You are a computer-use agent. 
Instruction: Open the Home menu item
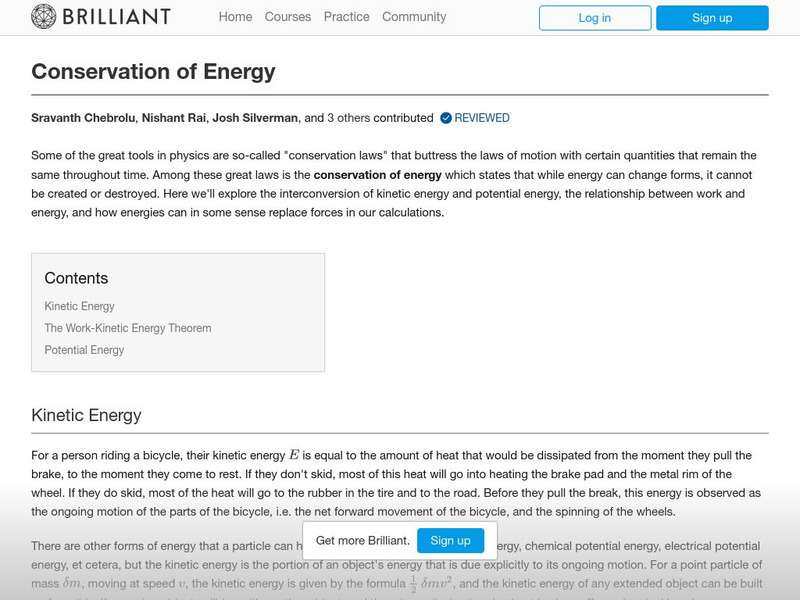(x=235, y=17)
